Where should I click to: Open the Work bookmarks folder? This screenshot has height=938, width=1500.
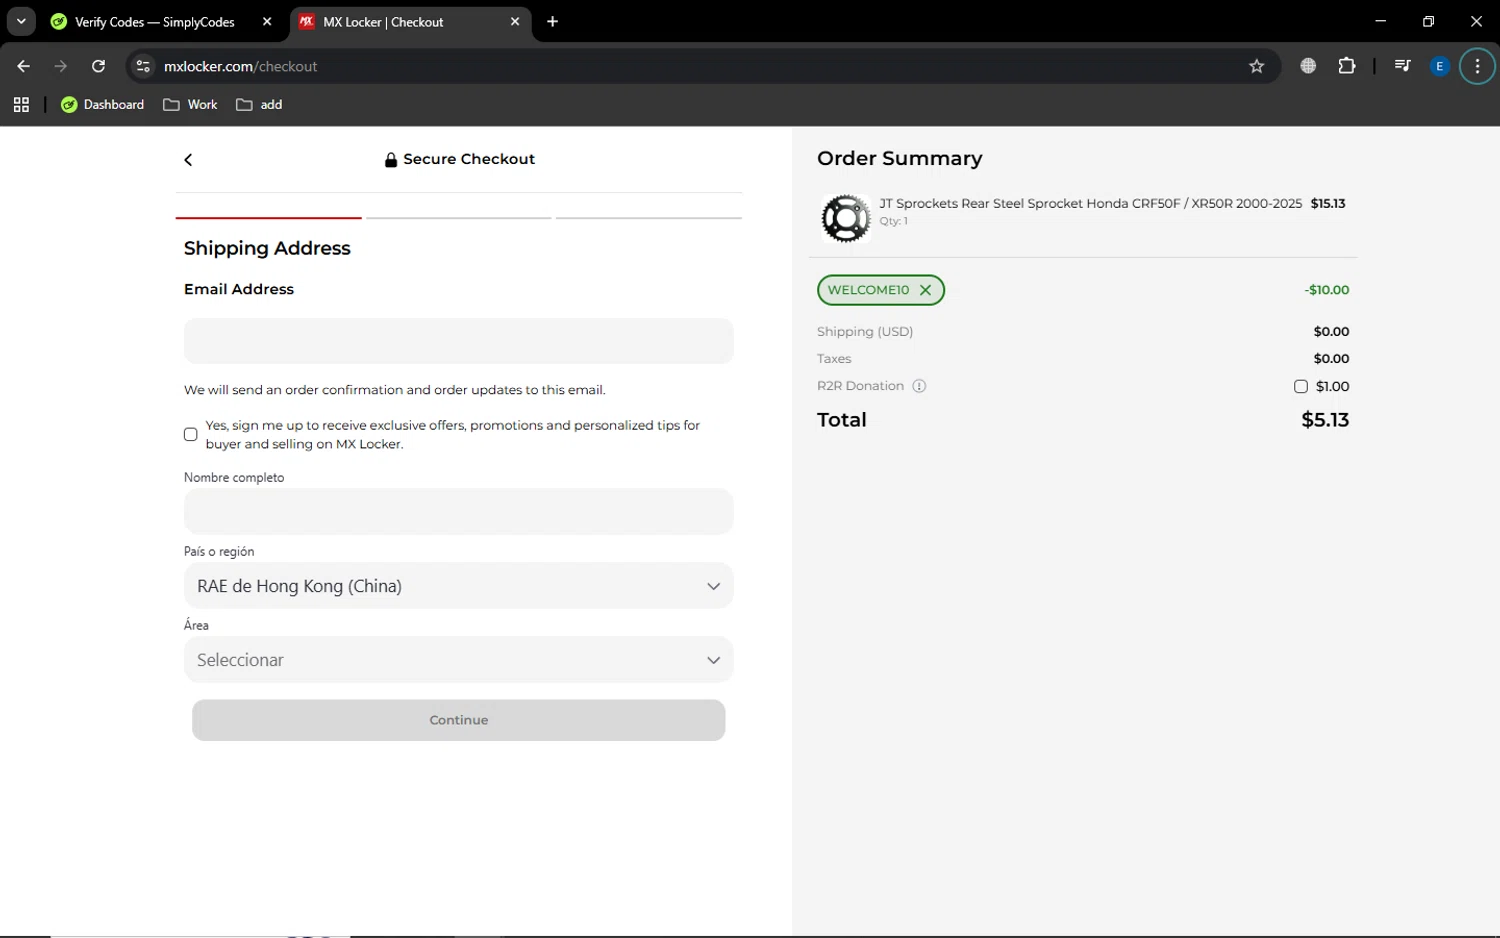[190, 105]
